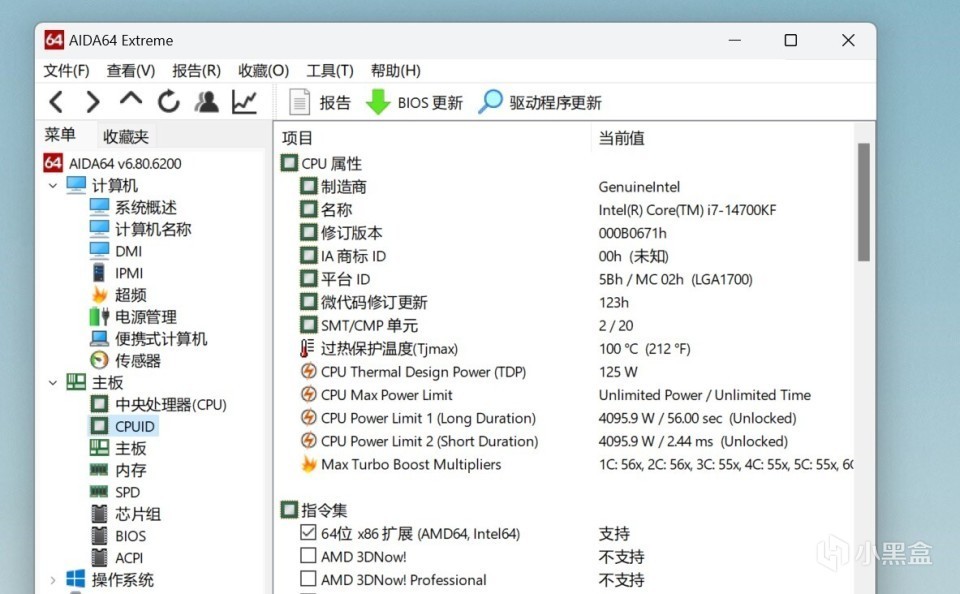
Task: Select ACPI in the tree
Action: point(117,558)
